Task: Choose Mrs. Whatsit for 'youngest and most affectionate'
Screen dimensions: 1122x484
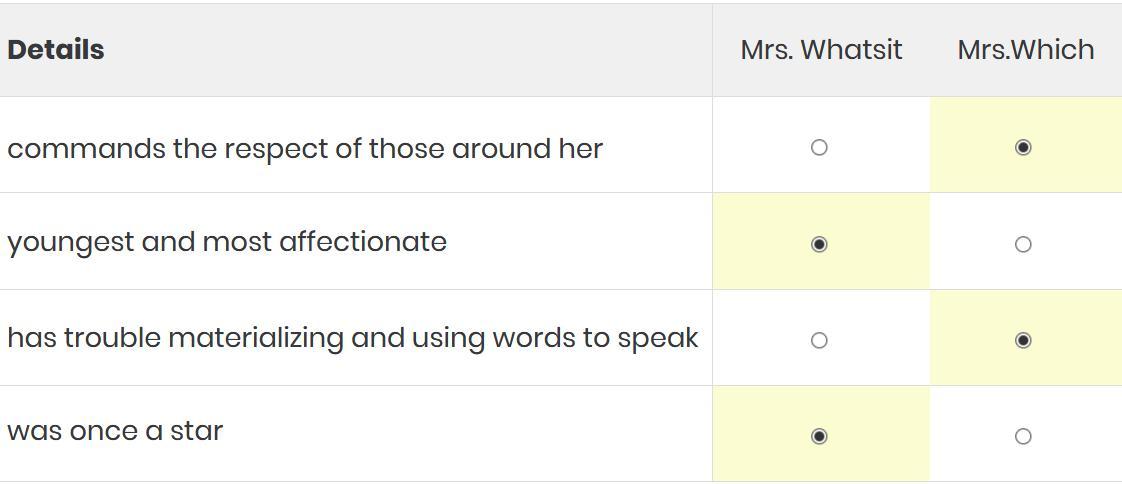Action: click(x=819, y=244)
